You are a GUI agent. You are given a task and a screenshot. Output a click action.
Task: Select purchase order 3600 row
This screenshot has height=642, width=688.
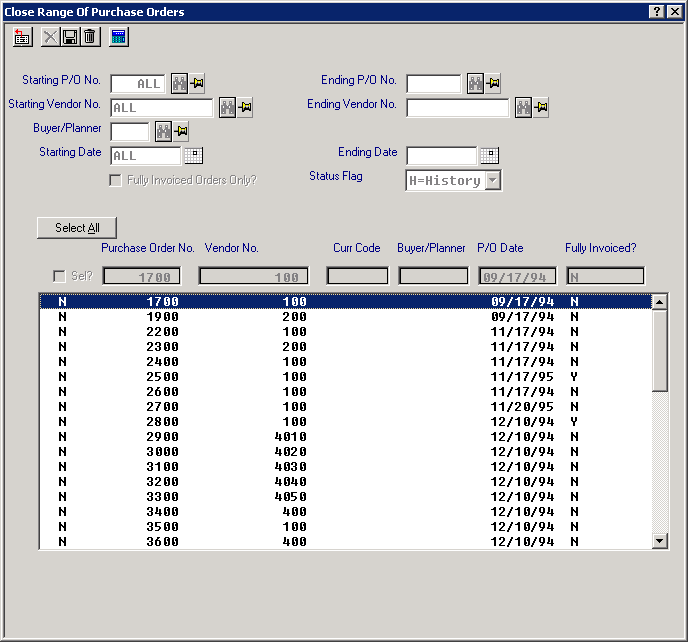coord(345,542)
